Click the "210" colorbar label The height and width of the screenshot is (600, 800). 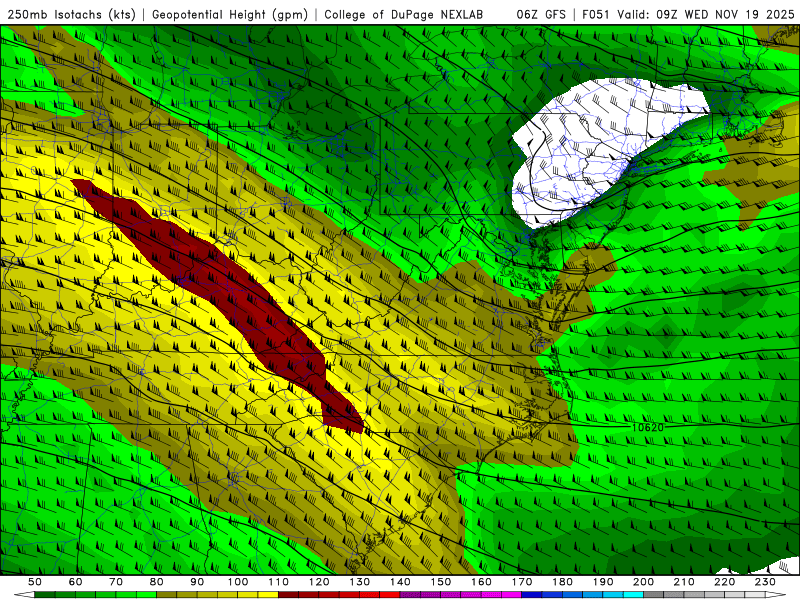pyautogui.click(x=684, y=582)
